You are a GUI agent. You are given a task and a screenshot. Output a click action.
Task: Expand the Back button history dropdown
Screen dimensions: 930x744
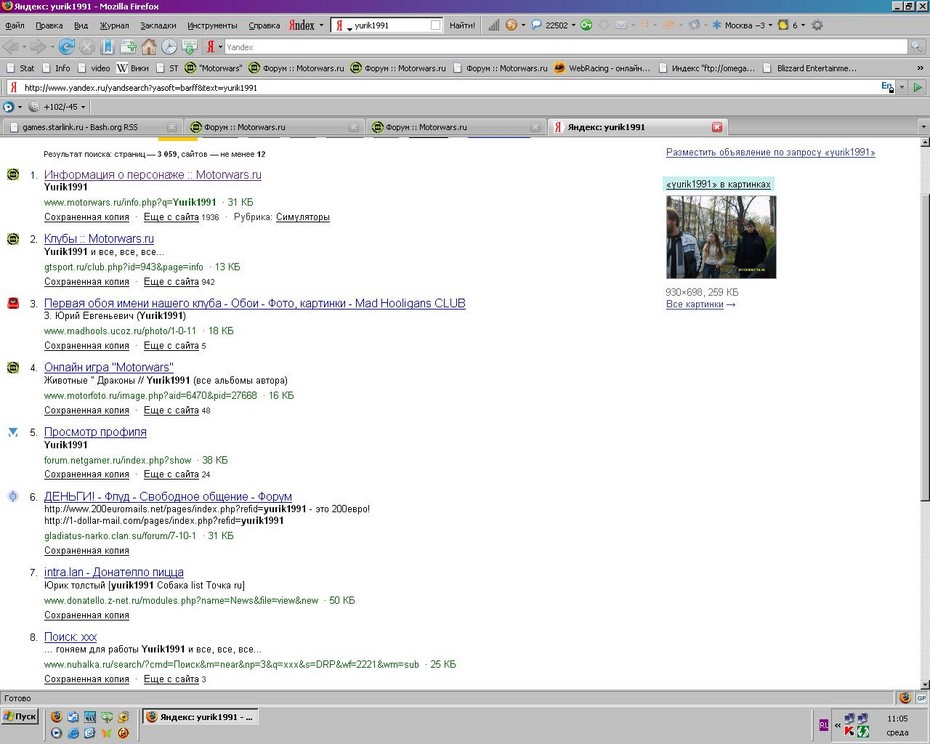pyautogui.click(x=24, y=46)
